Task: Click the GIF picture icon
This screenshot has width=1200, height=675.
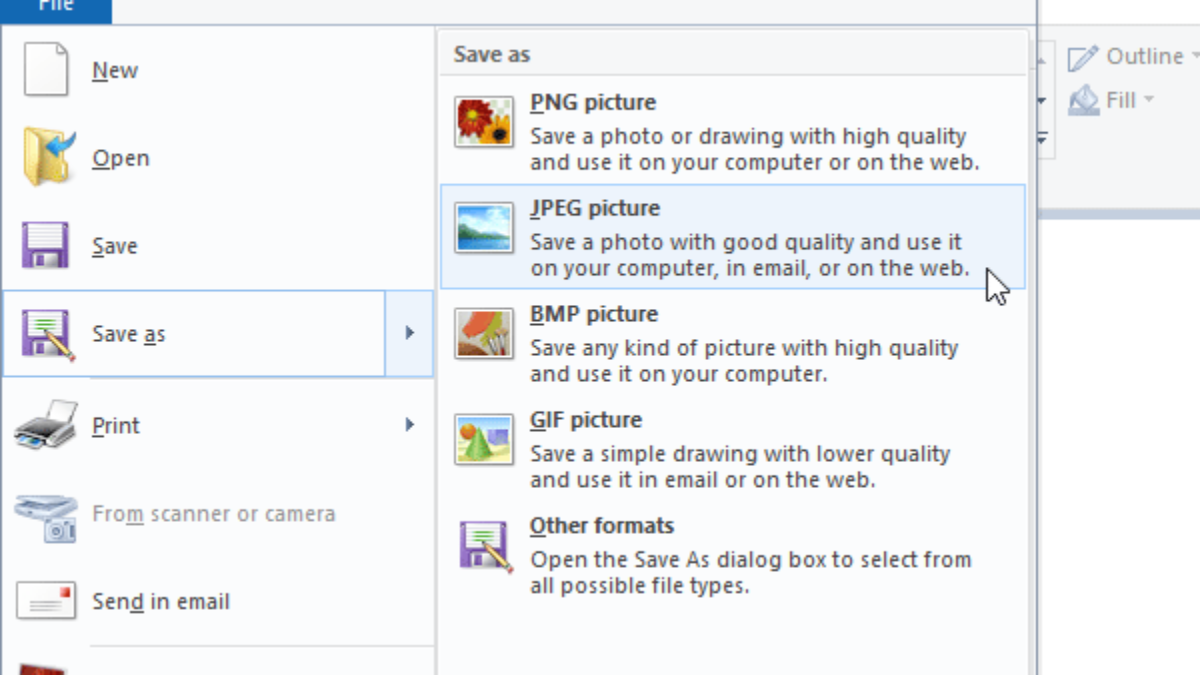Action: tap(484, 437)
